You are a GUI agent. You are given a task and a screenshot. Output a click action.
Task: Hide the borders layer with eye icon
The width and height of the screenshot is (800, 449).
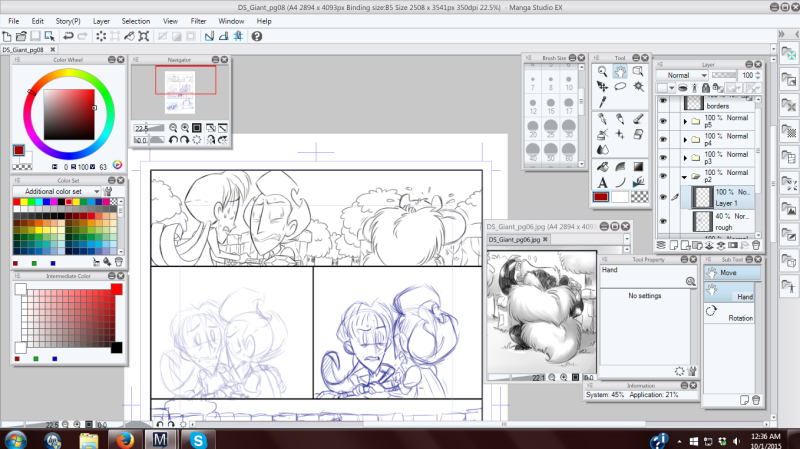pos(663,101)
